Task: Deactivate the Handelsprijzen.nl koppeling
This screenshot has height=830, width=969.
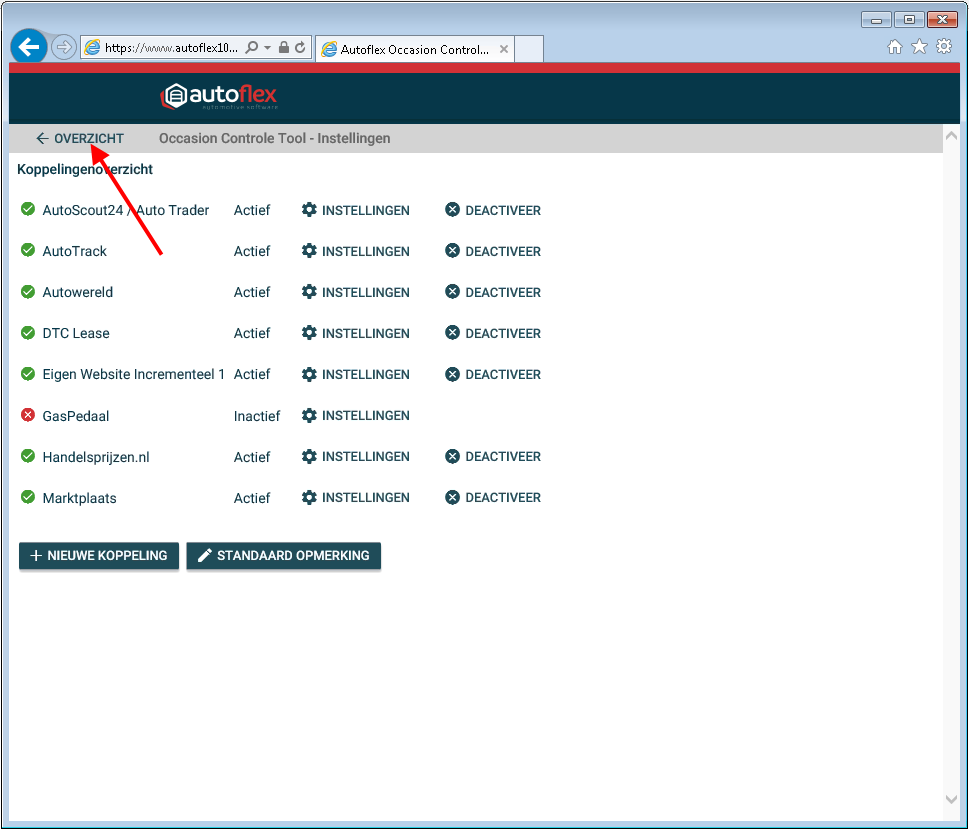Action: pos(493,456)
